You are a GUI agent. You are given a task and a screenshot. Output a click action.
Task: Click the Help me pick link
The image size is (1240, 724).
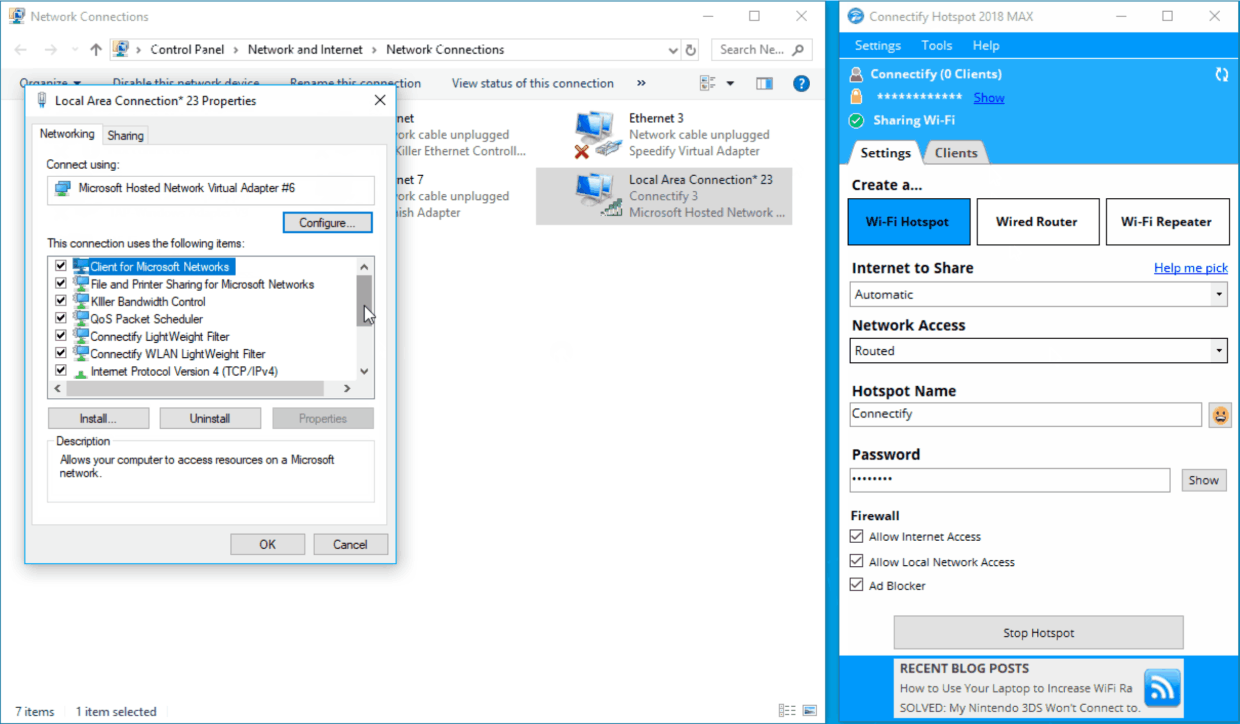click(1191, 268)
